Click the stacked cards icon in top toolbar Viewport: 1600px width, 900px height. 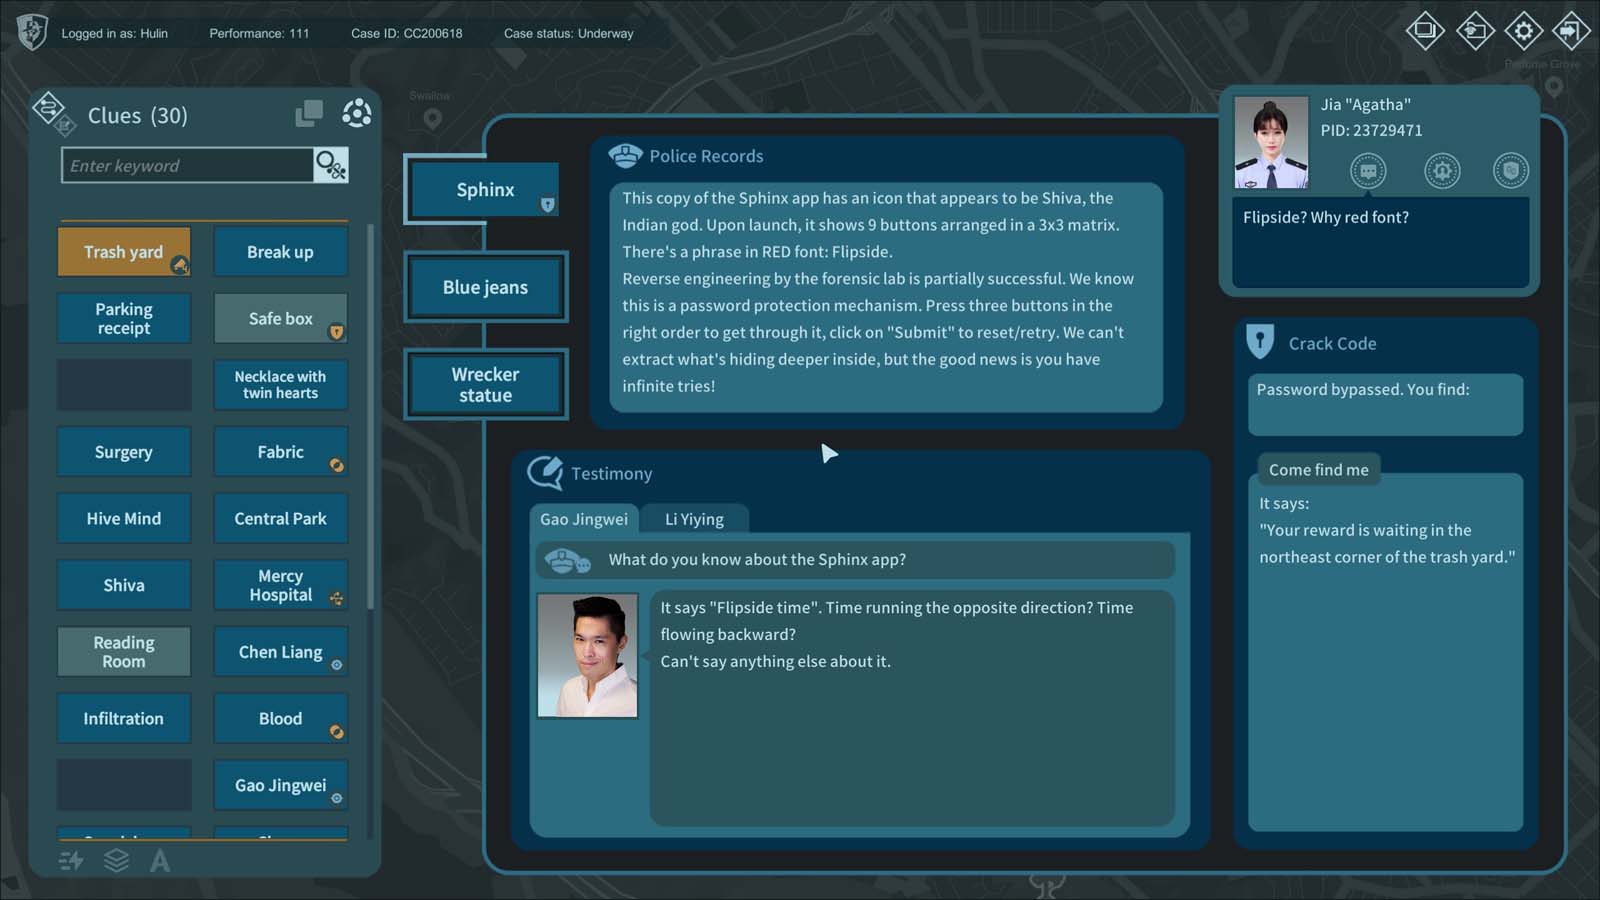1426,31
